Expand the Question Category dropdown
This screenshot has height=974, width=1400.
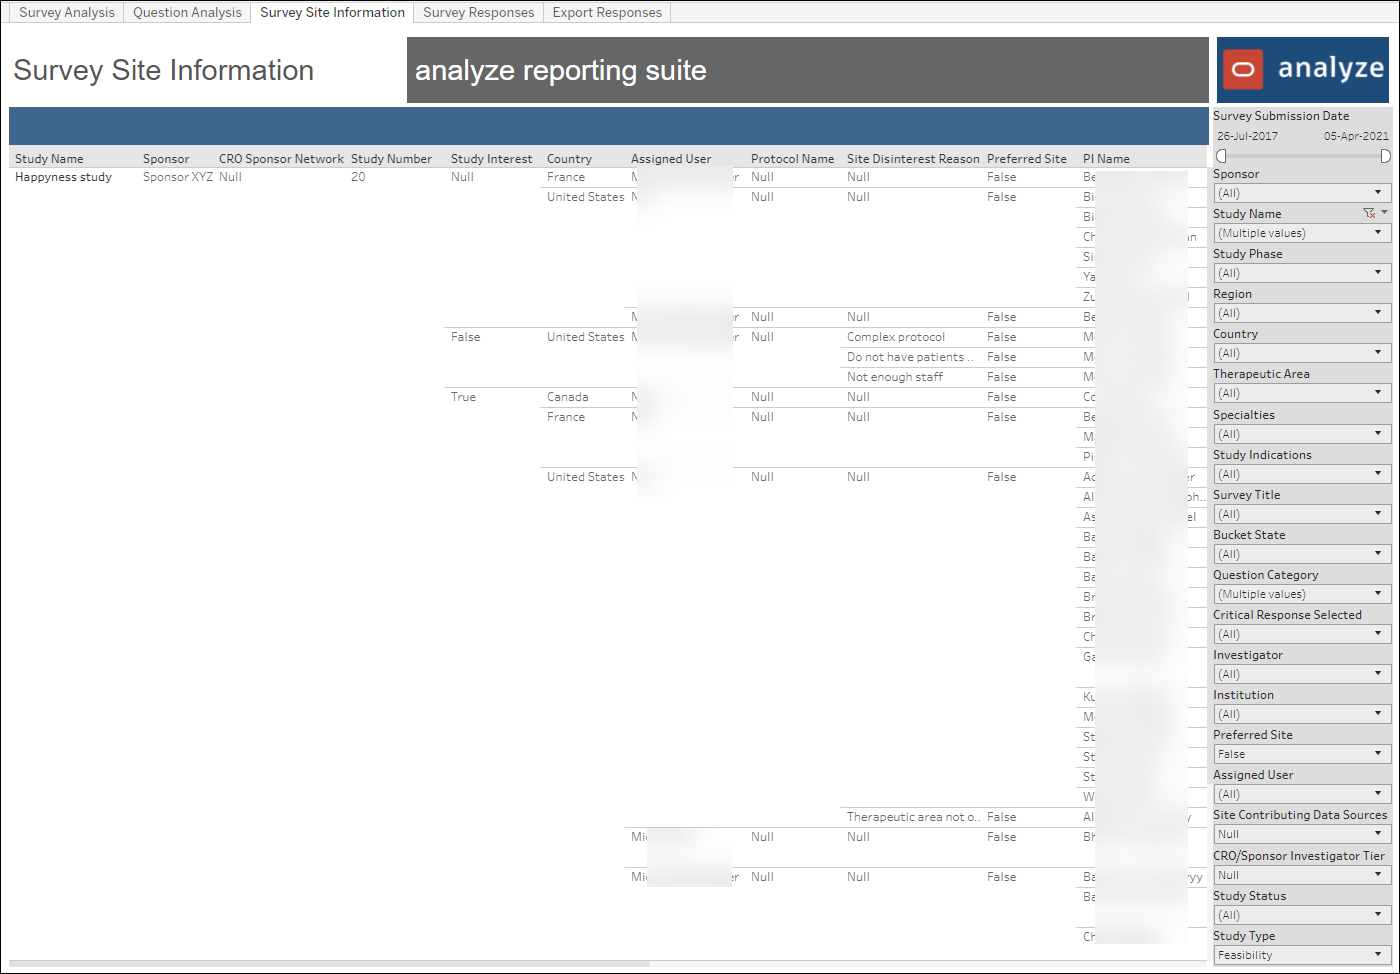1302,594
